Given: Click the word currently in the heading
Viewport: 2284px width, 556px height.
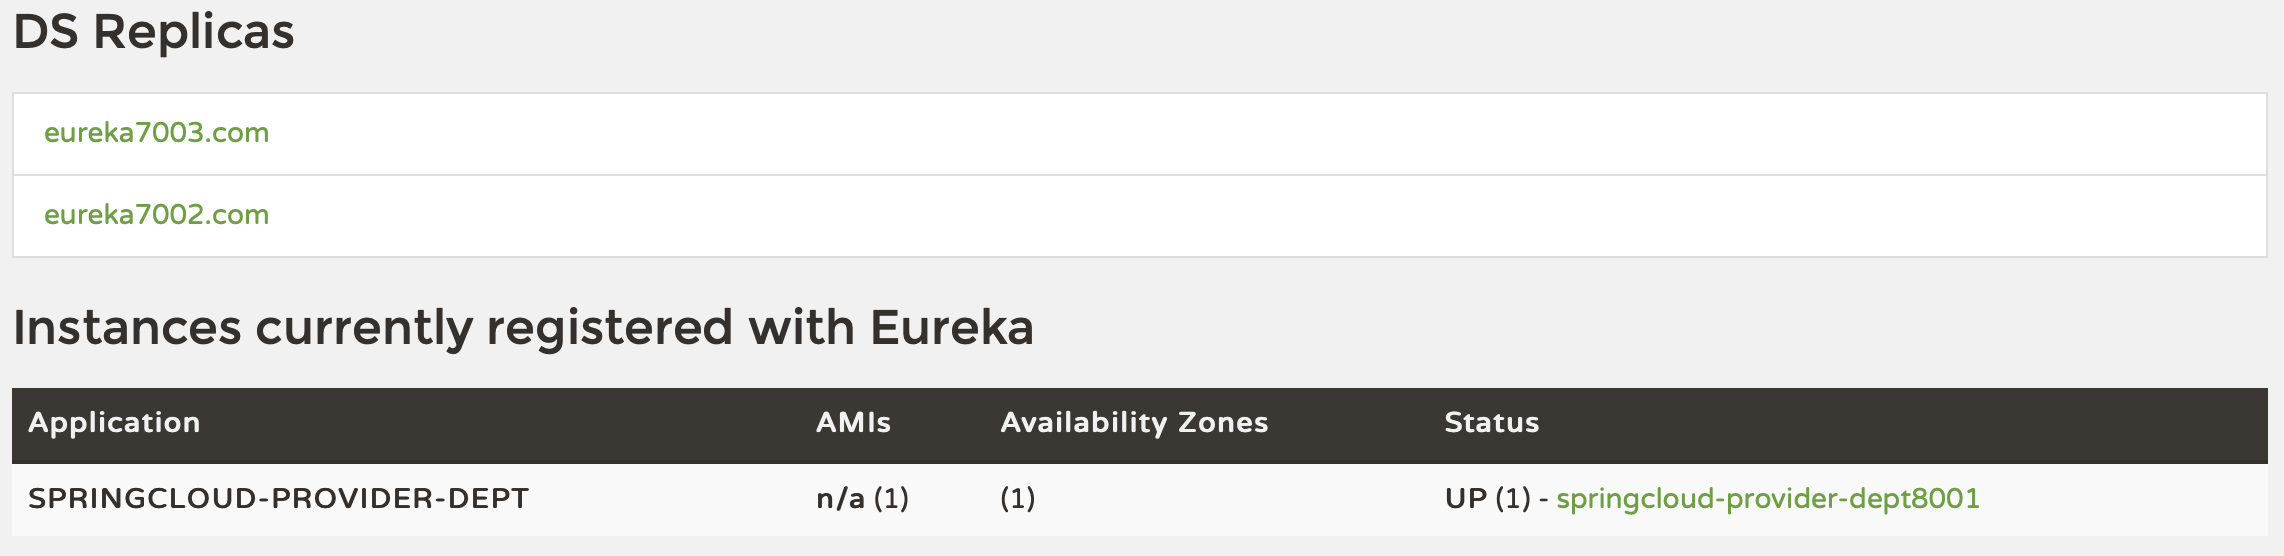Looking at the screenshot, I should point(364,328).
